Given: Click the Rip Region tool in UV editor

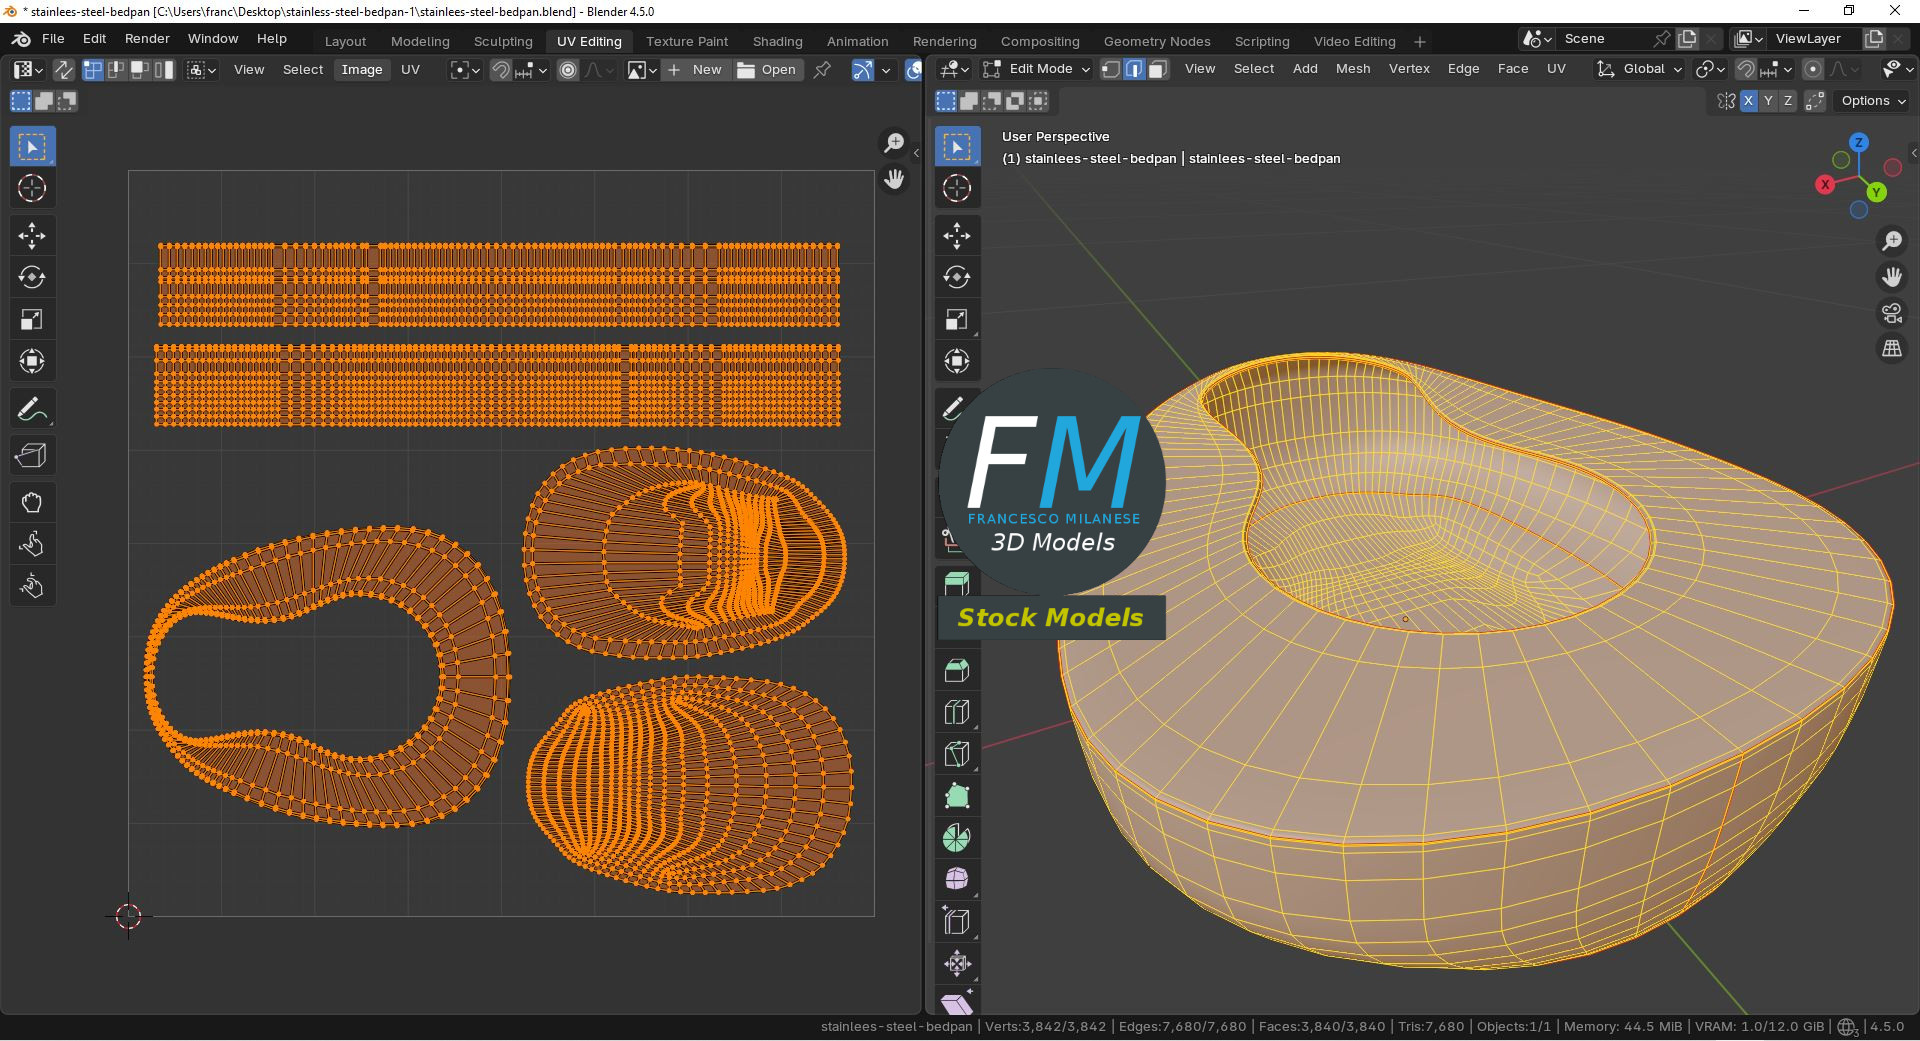Looking at the screenshot, I should point(32,456).
